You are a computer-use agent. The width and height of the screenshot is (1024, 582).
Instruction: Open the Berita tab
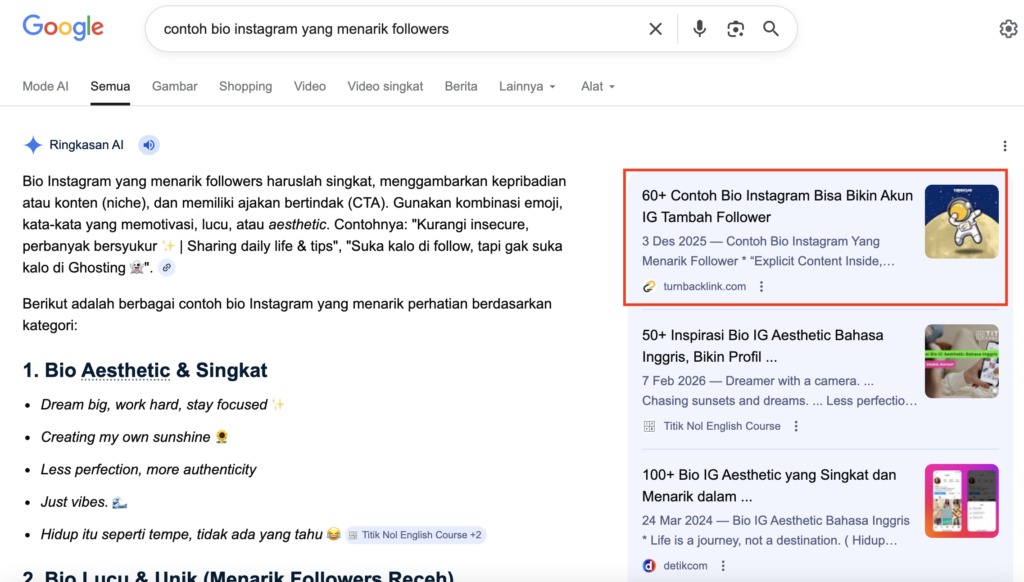(461, 86)
